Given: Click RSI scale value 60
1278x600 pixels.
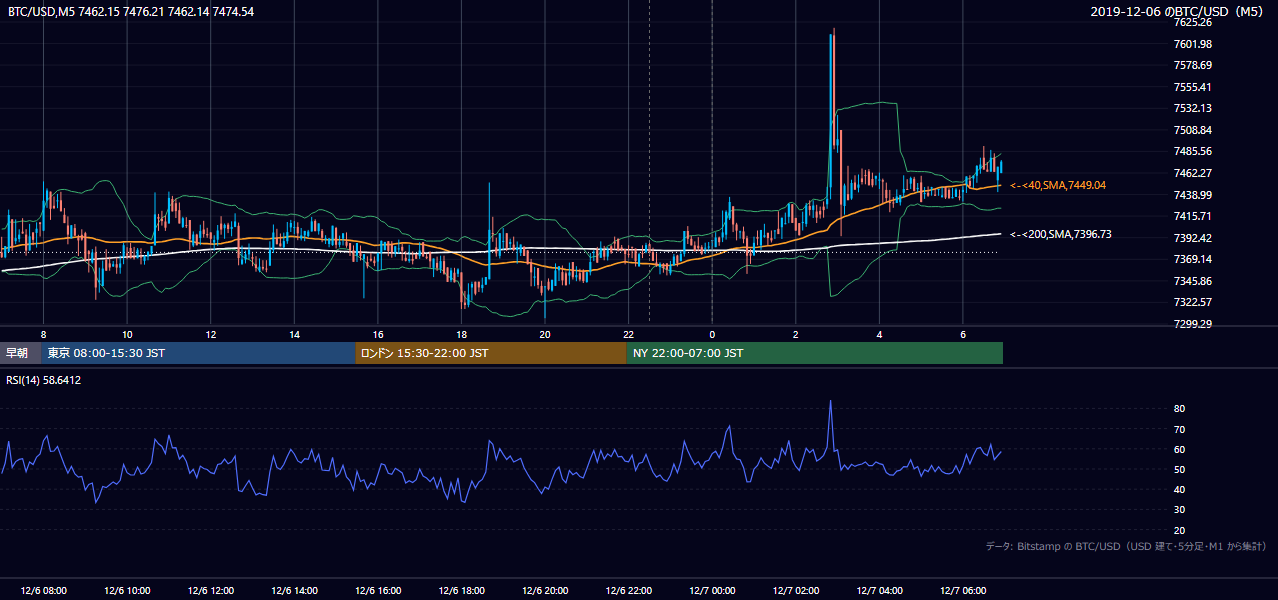Looking at the screenshot, I should [x=1180, y=449].
